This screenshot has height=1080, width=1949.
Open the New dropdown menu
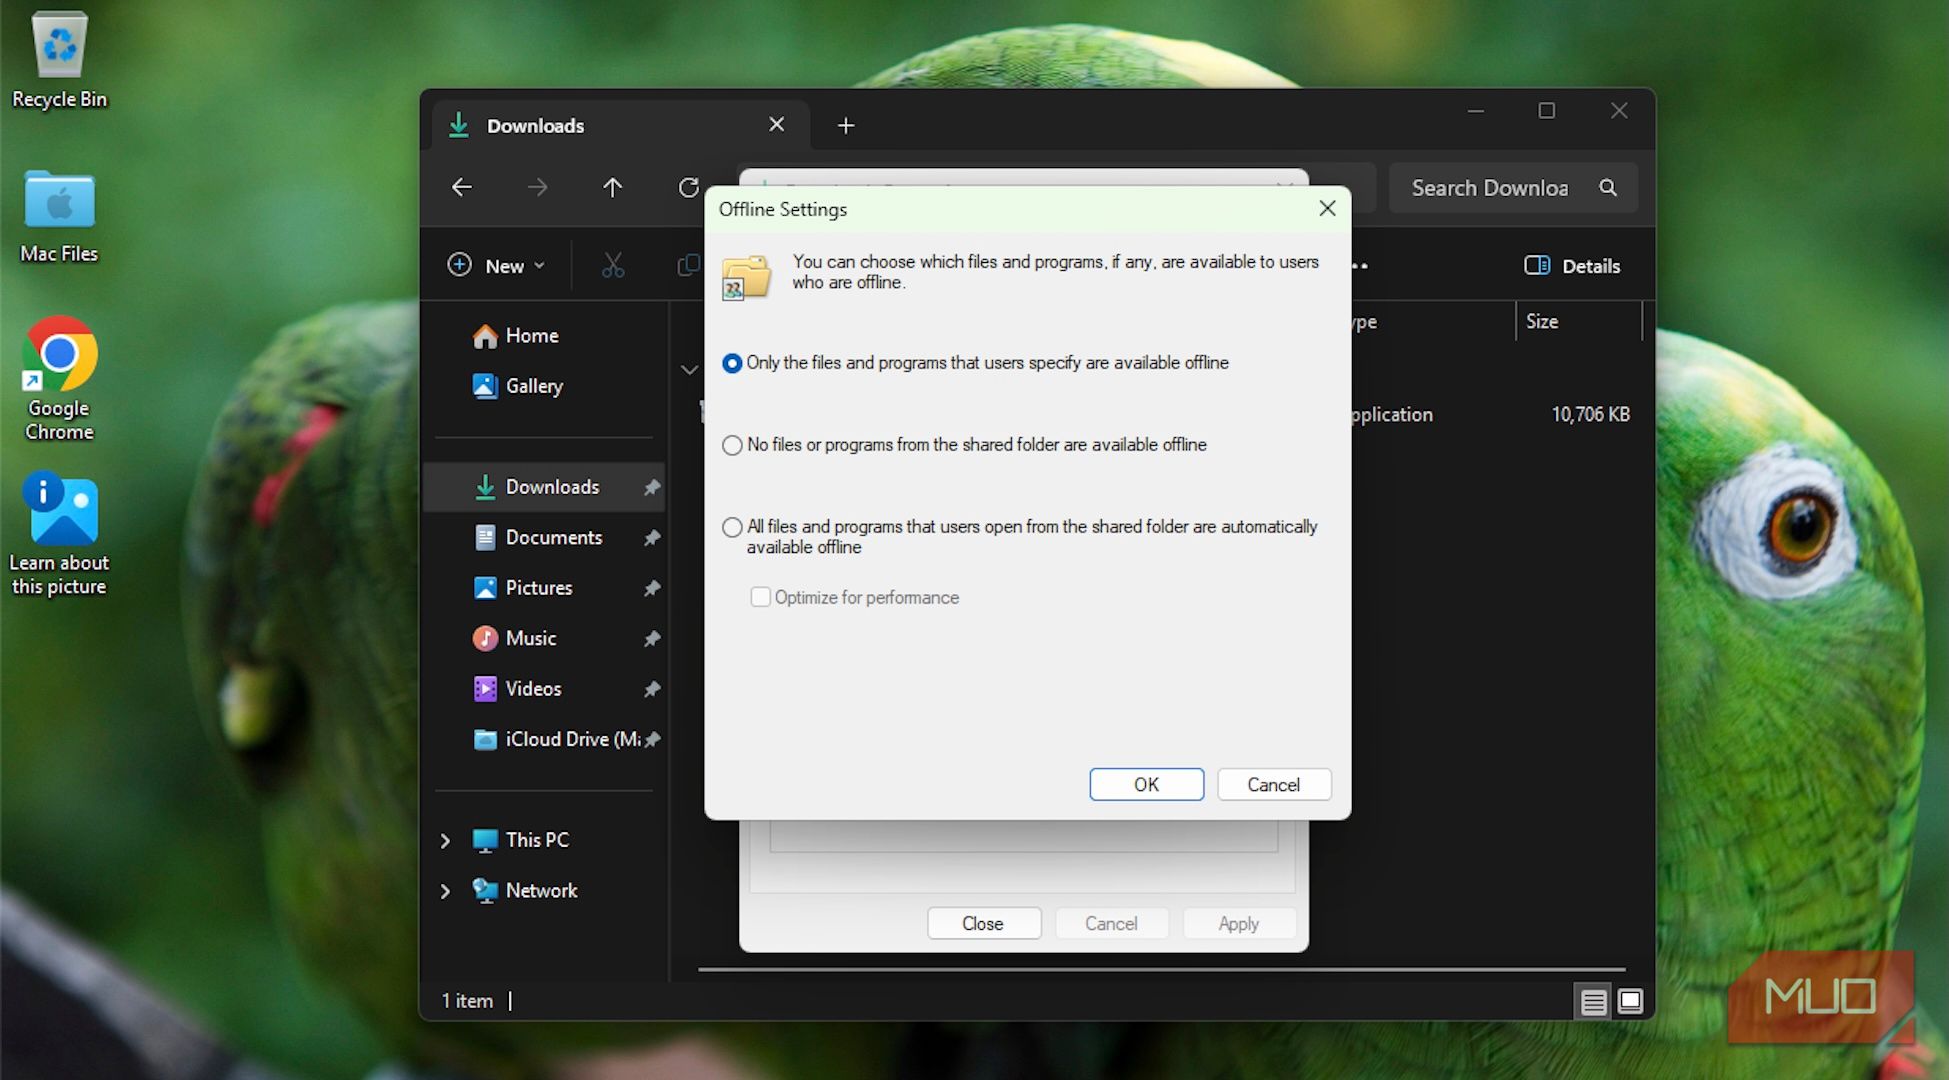tap(496, 265)
